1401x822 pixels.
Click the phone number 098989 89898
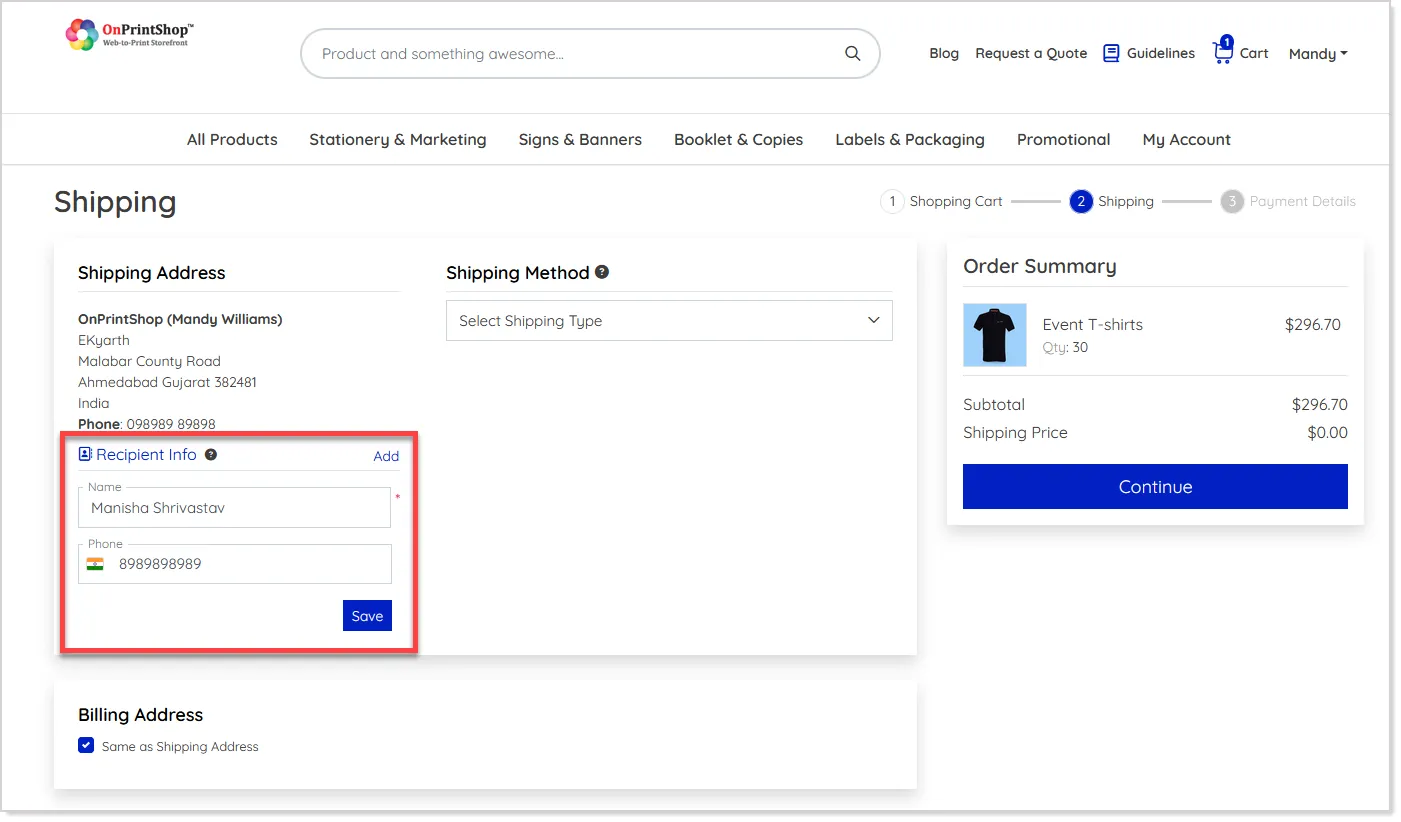(171, 424)
